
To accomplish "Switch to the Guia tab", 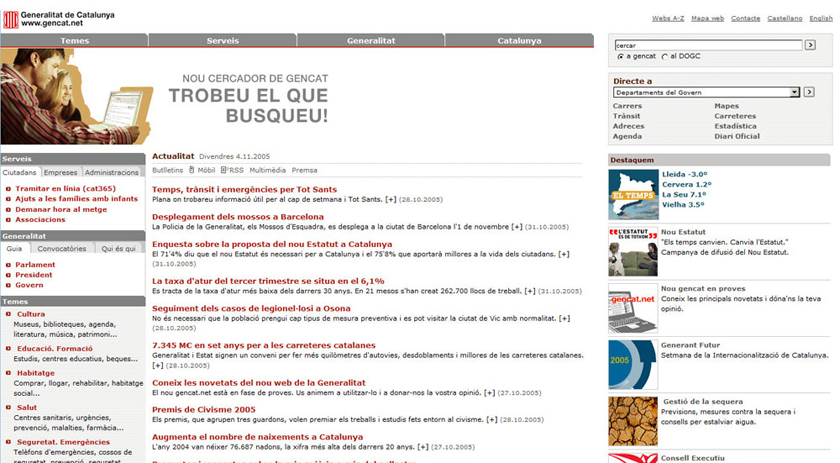I will pos(14,249).
